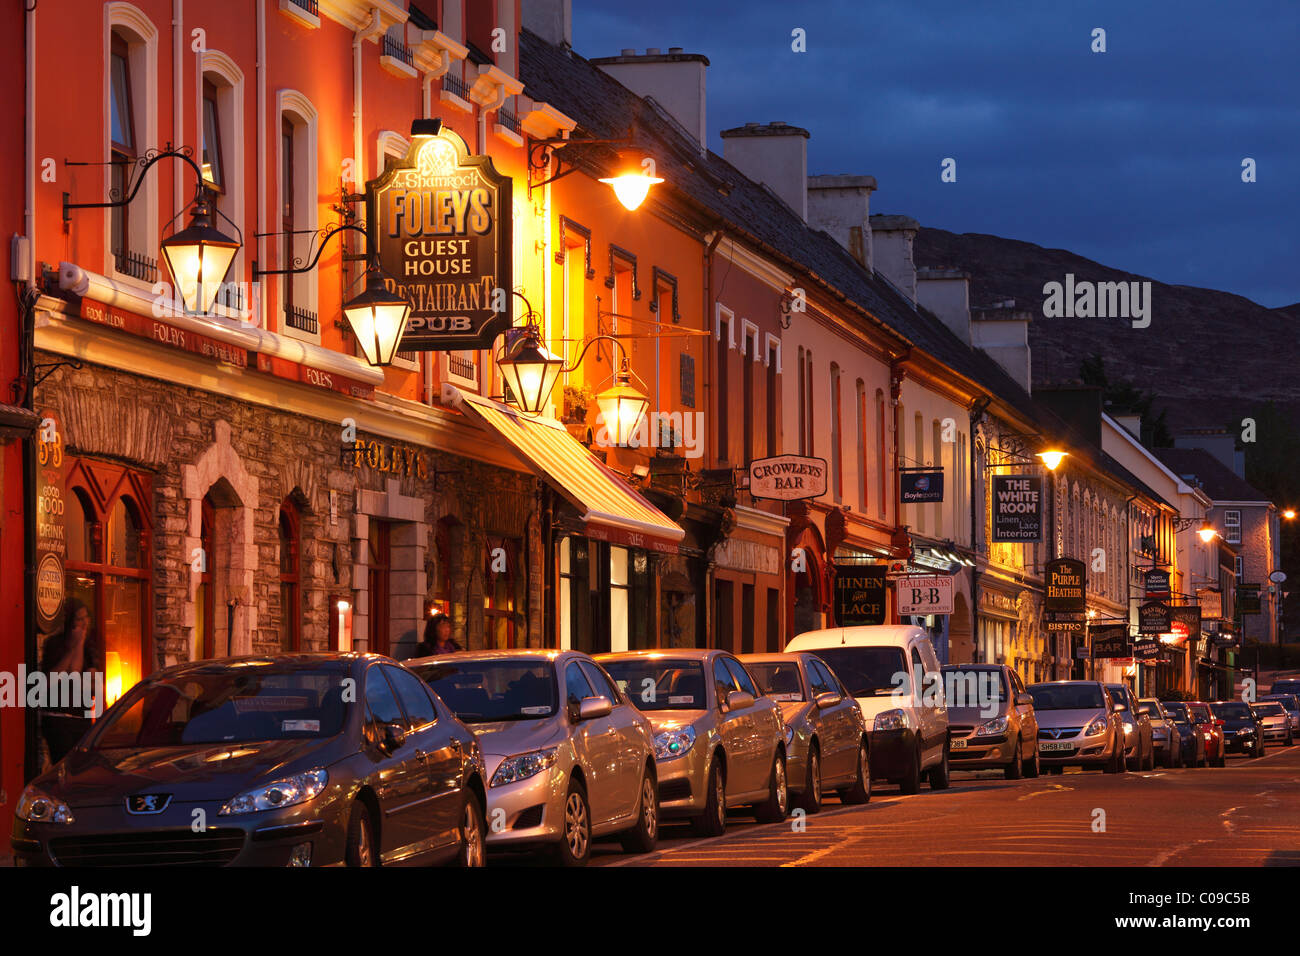1300x956 pixels.
Task: Click the Foleys Guest House hanging sign
Action: pyautogui.click(x=438, y=241)
